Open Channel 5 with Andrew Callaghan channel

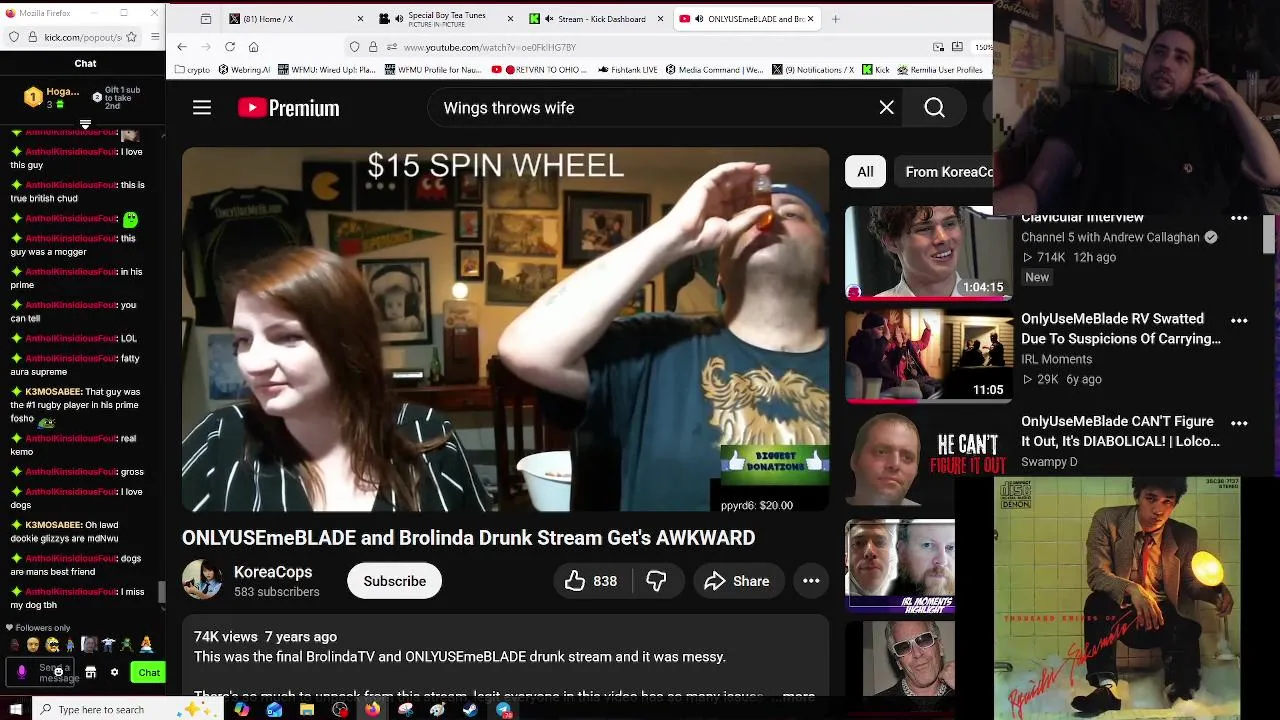pos(1110,237)
